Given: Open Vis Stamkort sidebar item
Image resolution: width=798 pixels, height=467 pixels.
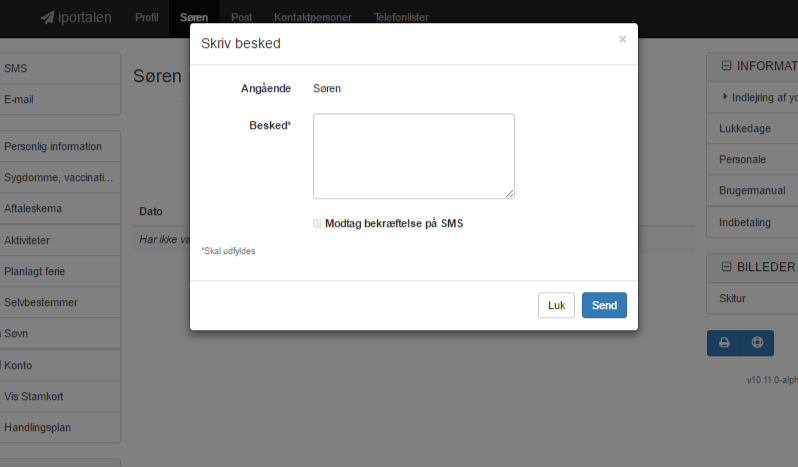Looking at the screenshot, I should pos(60,396).
